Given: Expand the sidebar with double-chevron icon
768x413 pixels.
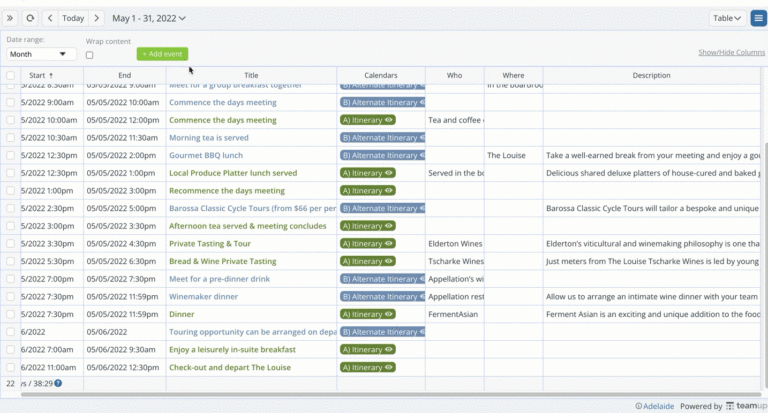Looking at the screenshot, I should click(x=11, y=18).
